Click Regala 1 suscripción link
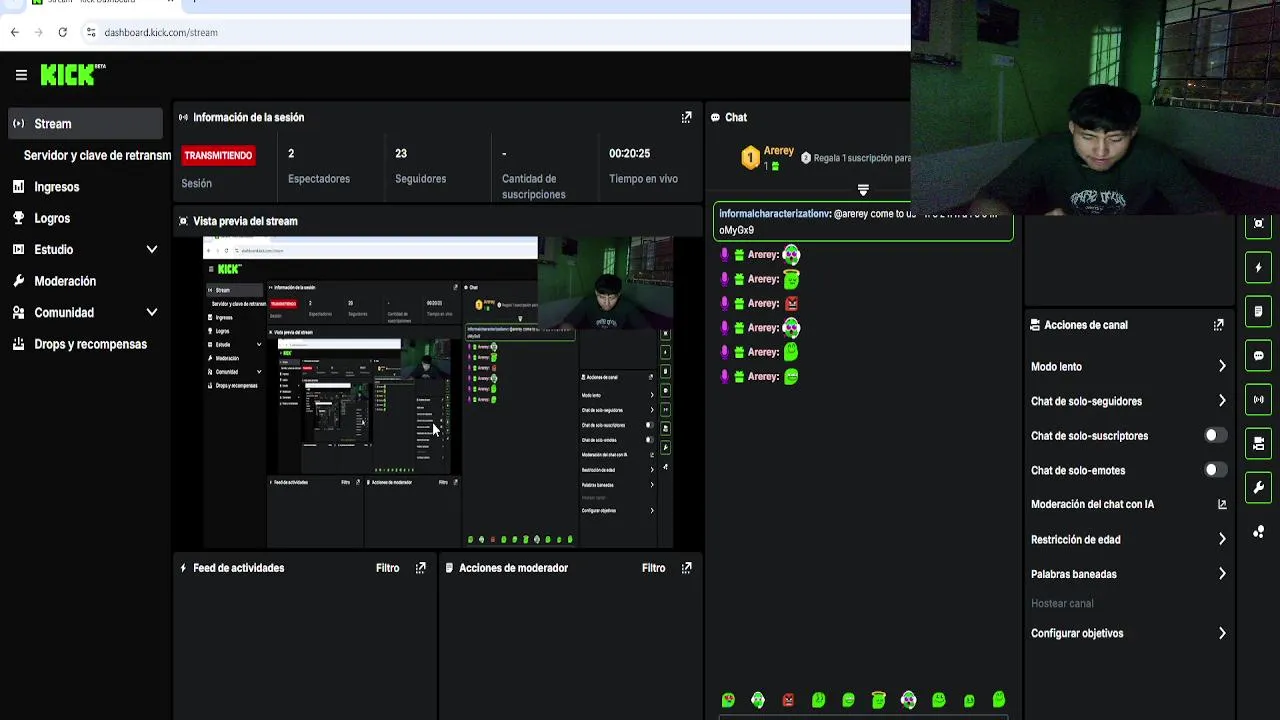1280x720 pixels. click(x=861, y=158)
